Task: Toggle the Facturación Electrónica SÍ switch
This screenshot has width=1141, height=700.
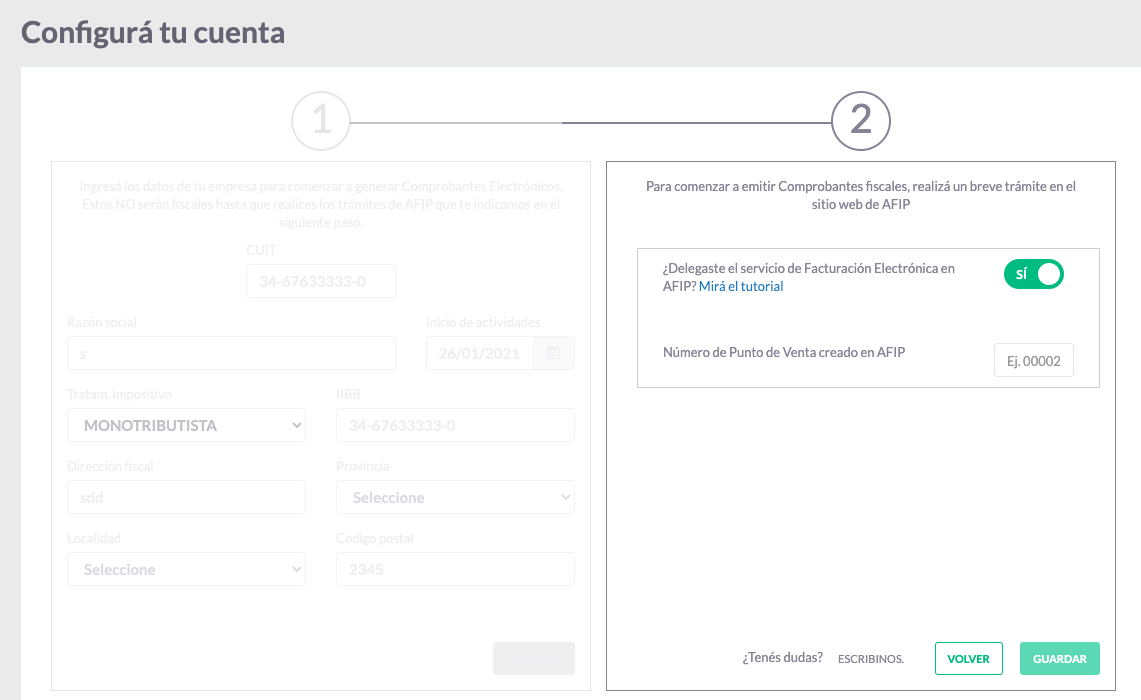Action: pos(1033,274)
